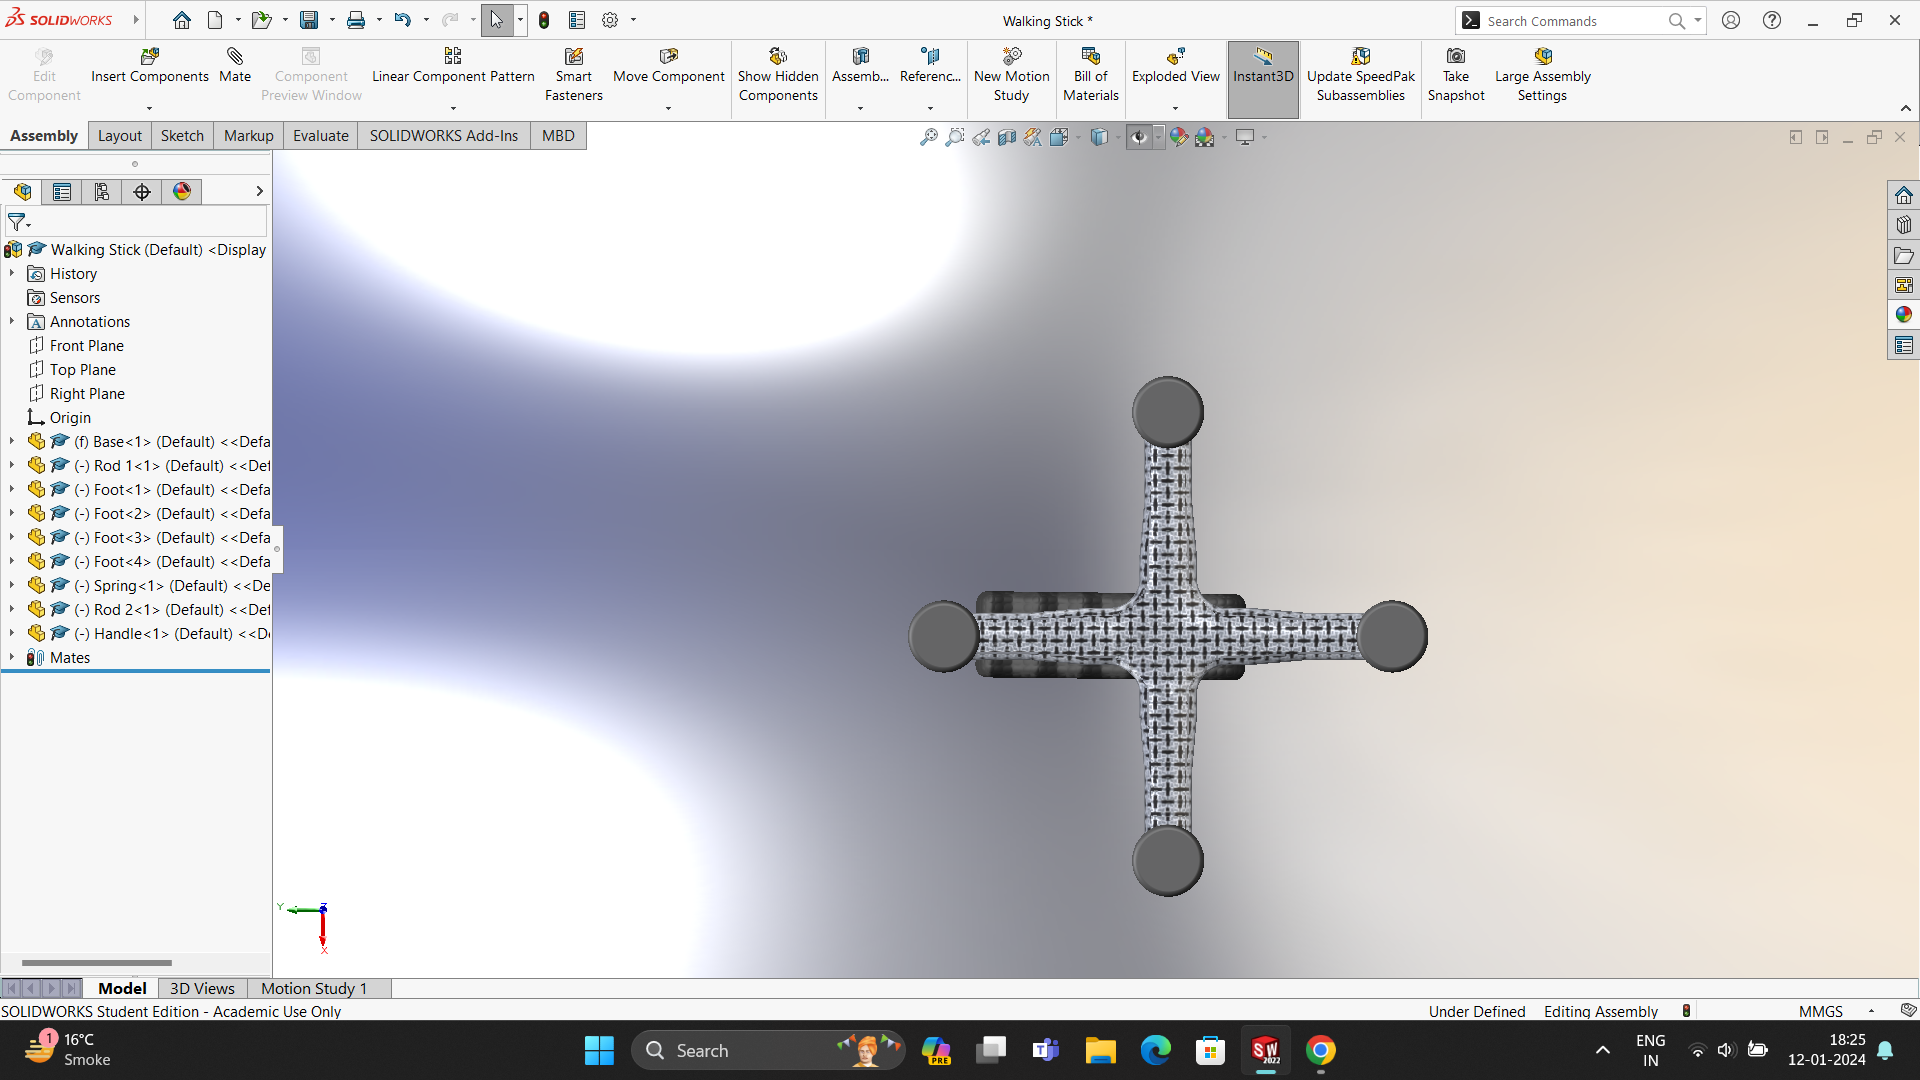
Task: Open Bill of Materials
Action: 1091,75
